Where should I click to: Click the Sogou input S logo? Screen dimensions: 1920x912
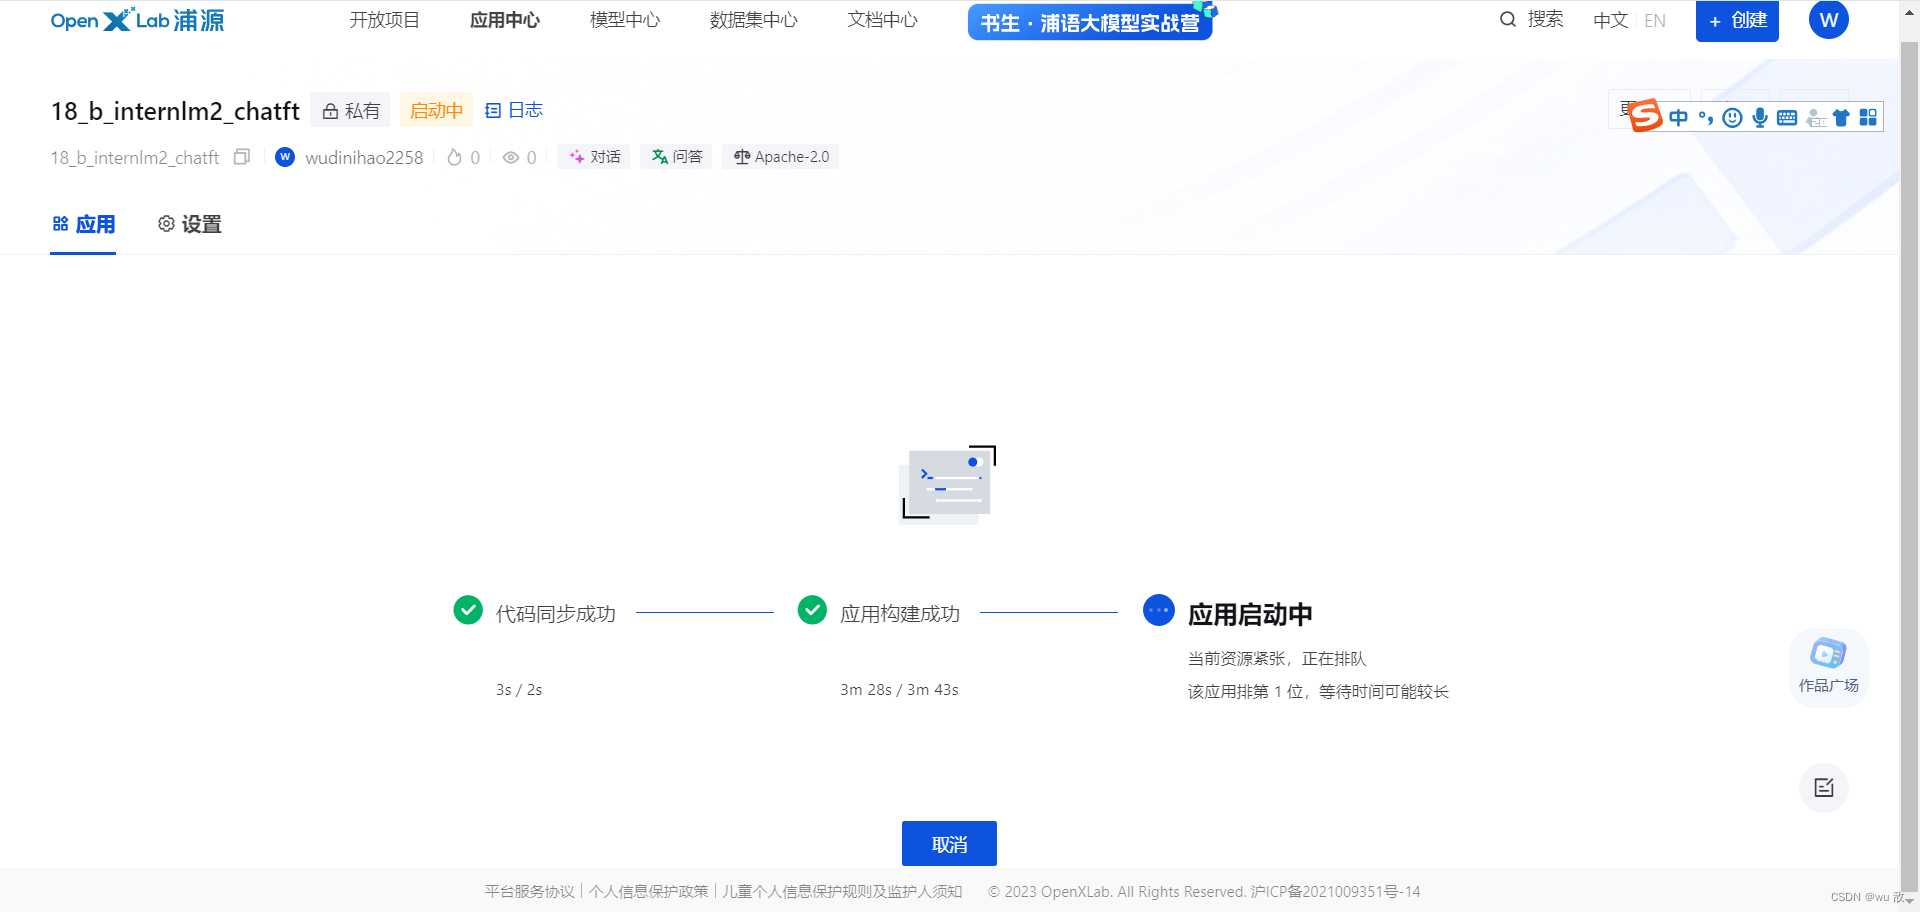(1645, 116)
